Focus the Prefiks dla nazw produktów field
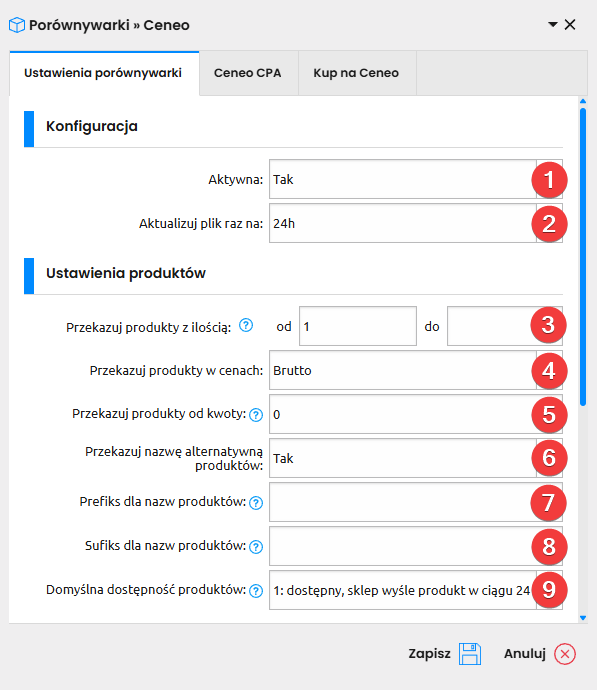Viewport: 597px width, 690px height. coord(416,502)
